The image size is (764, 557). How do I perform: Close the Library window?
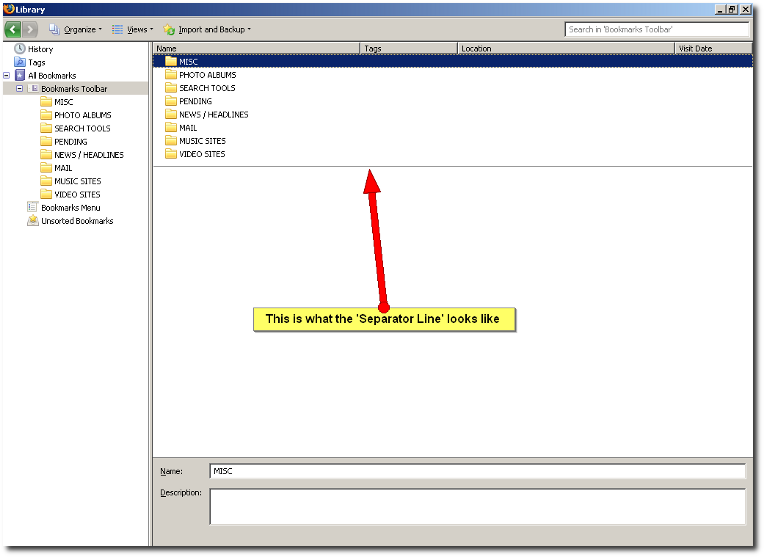(x=745, y=9)
